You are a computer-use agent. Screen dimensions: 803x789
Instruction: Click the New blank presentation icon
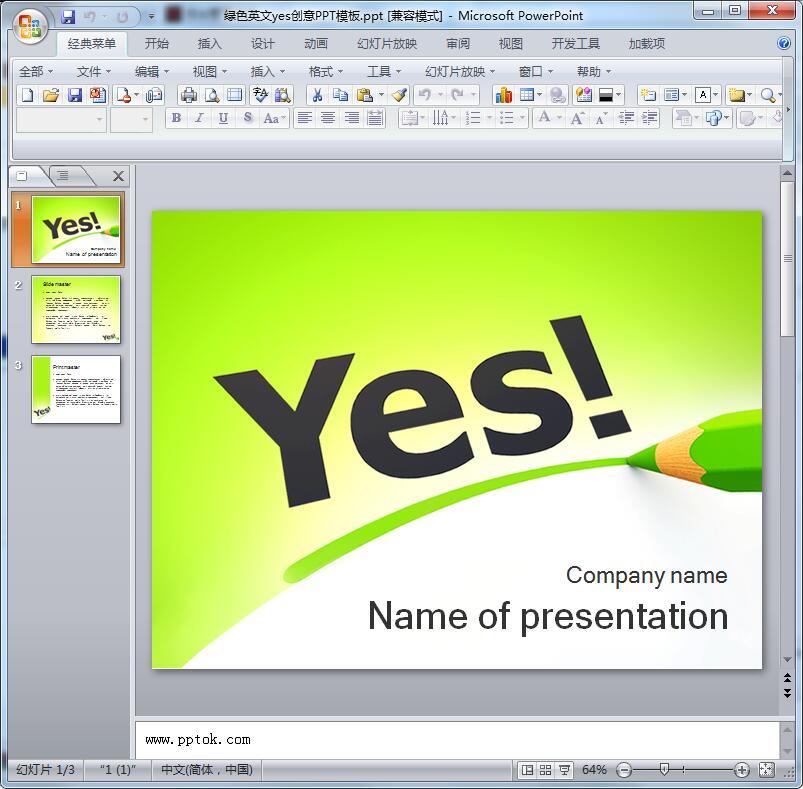(x=28, y=95)
